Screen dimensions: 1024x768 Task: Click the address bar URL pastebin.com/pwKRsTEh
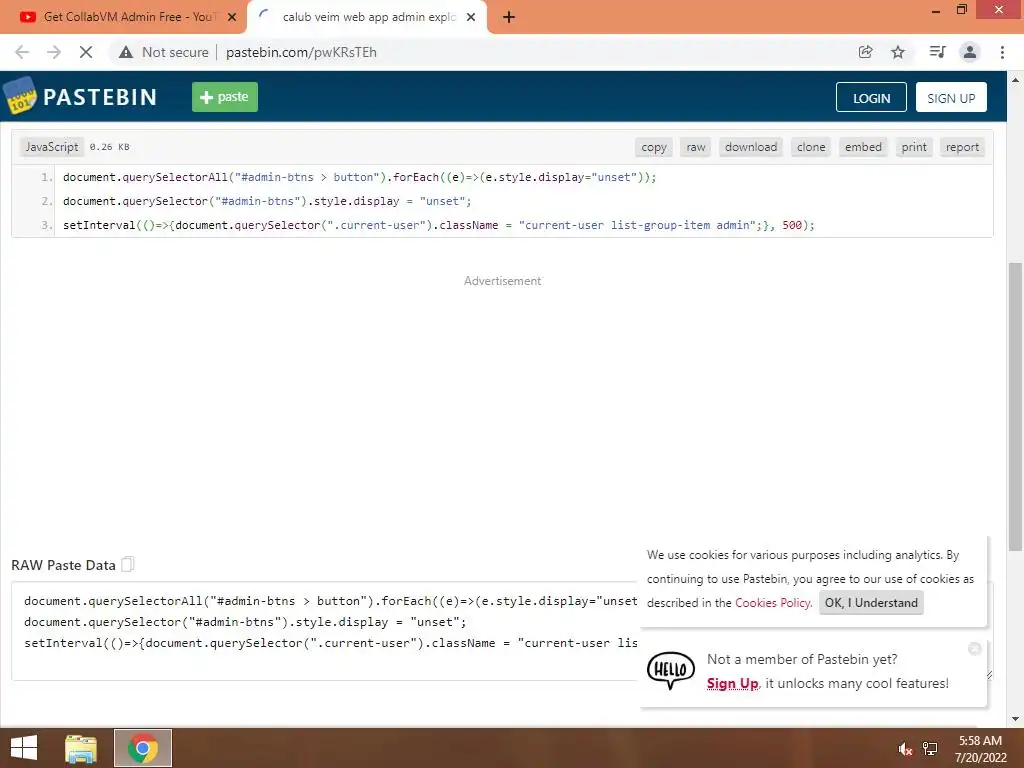pyautogui.click(x=301, y=52)
